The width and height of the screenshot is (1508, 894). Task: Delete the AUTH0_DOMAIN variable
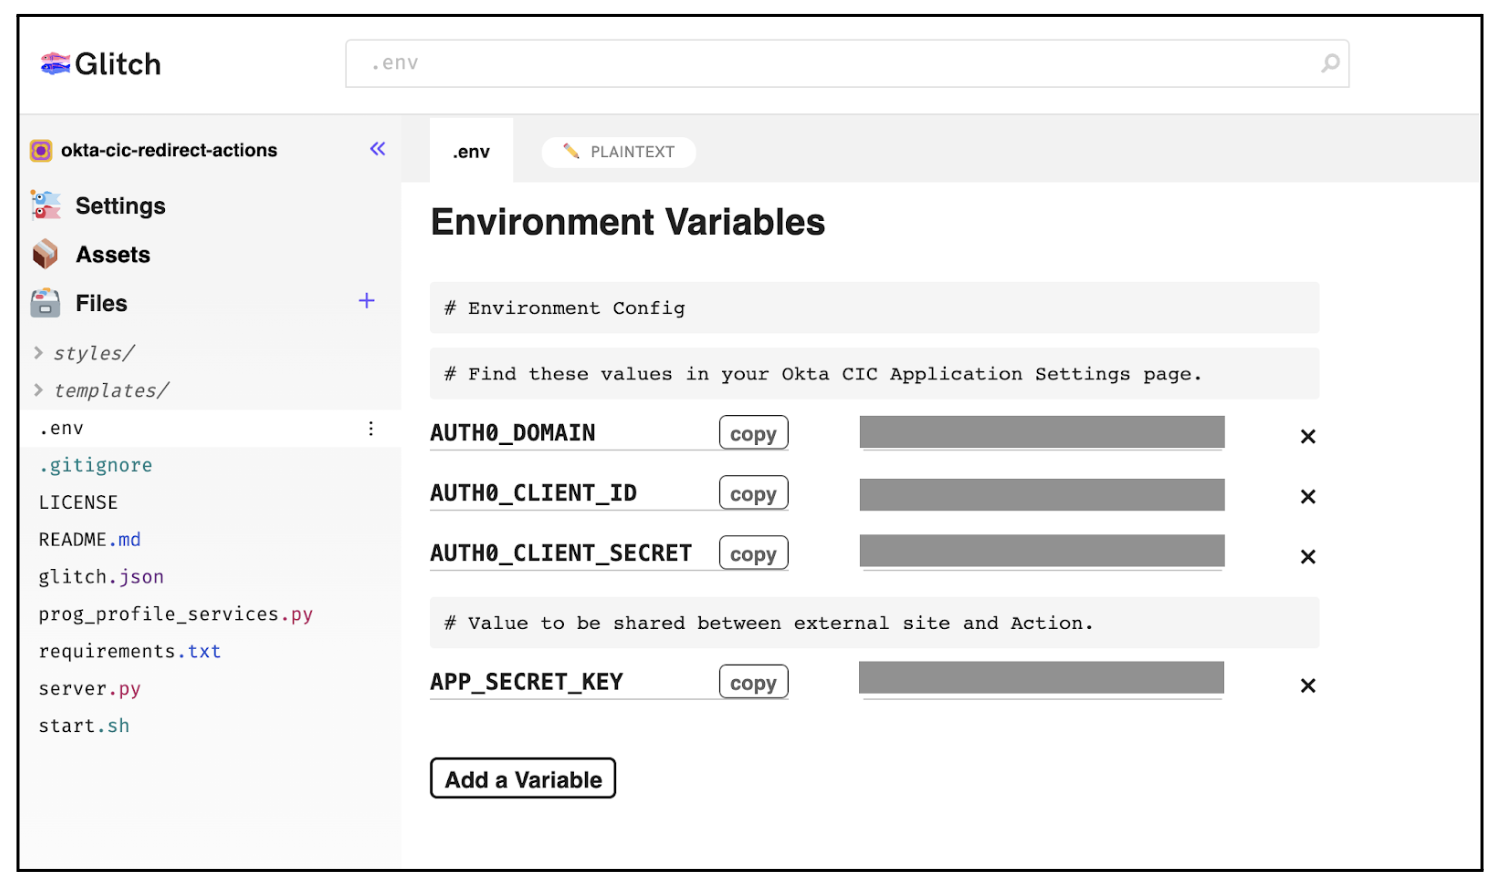click(x=1307, y=436)
